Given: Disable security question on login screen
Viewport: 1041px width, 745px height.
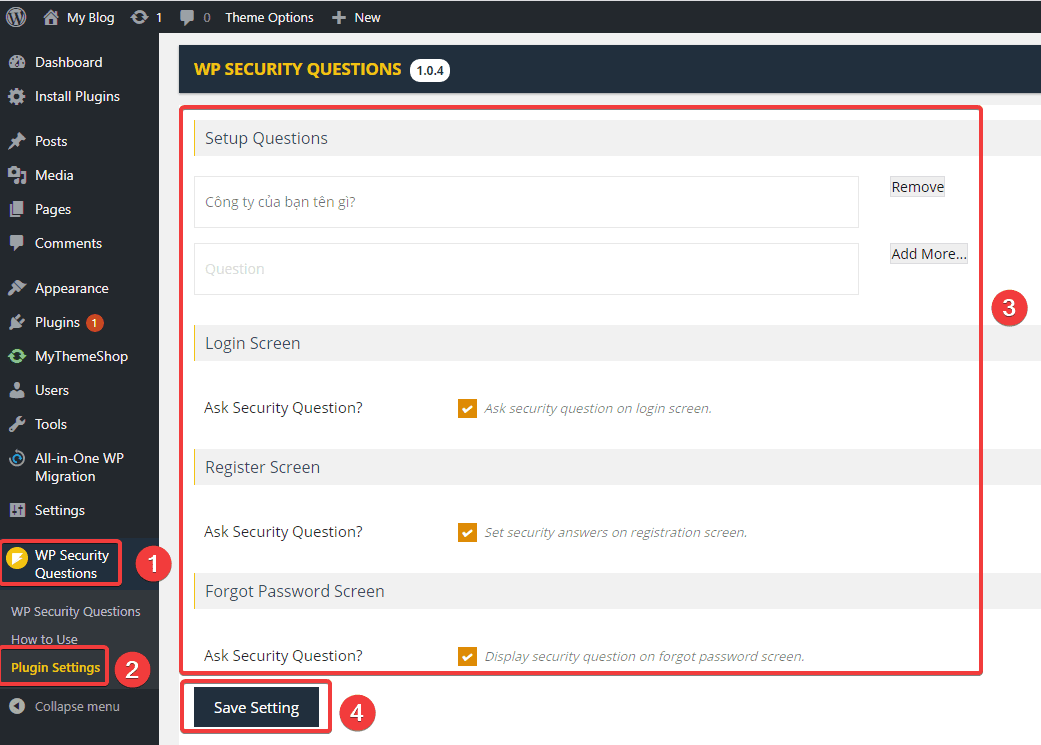Looking at the screenshot, I should pos(467,408).
